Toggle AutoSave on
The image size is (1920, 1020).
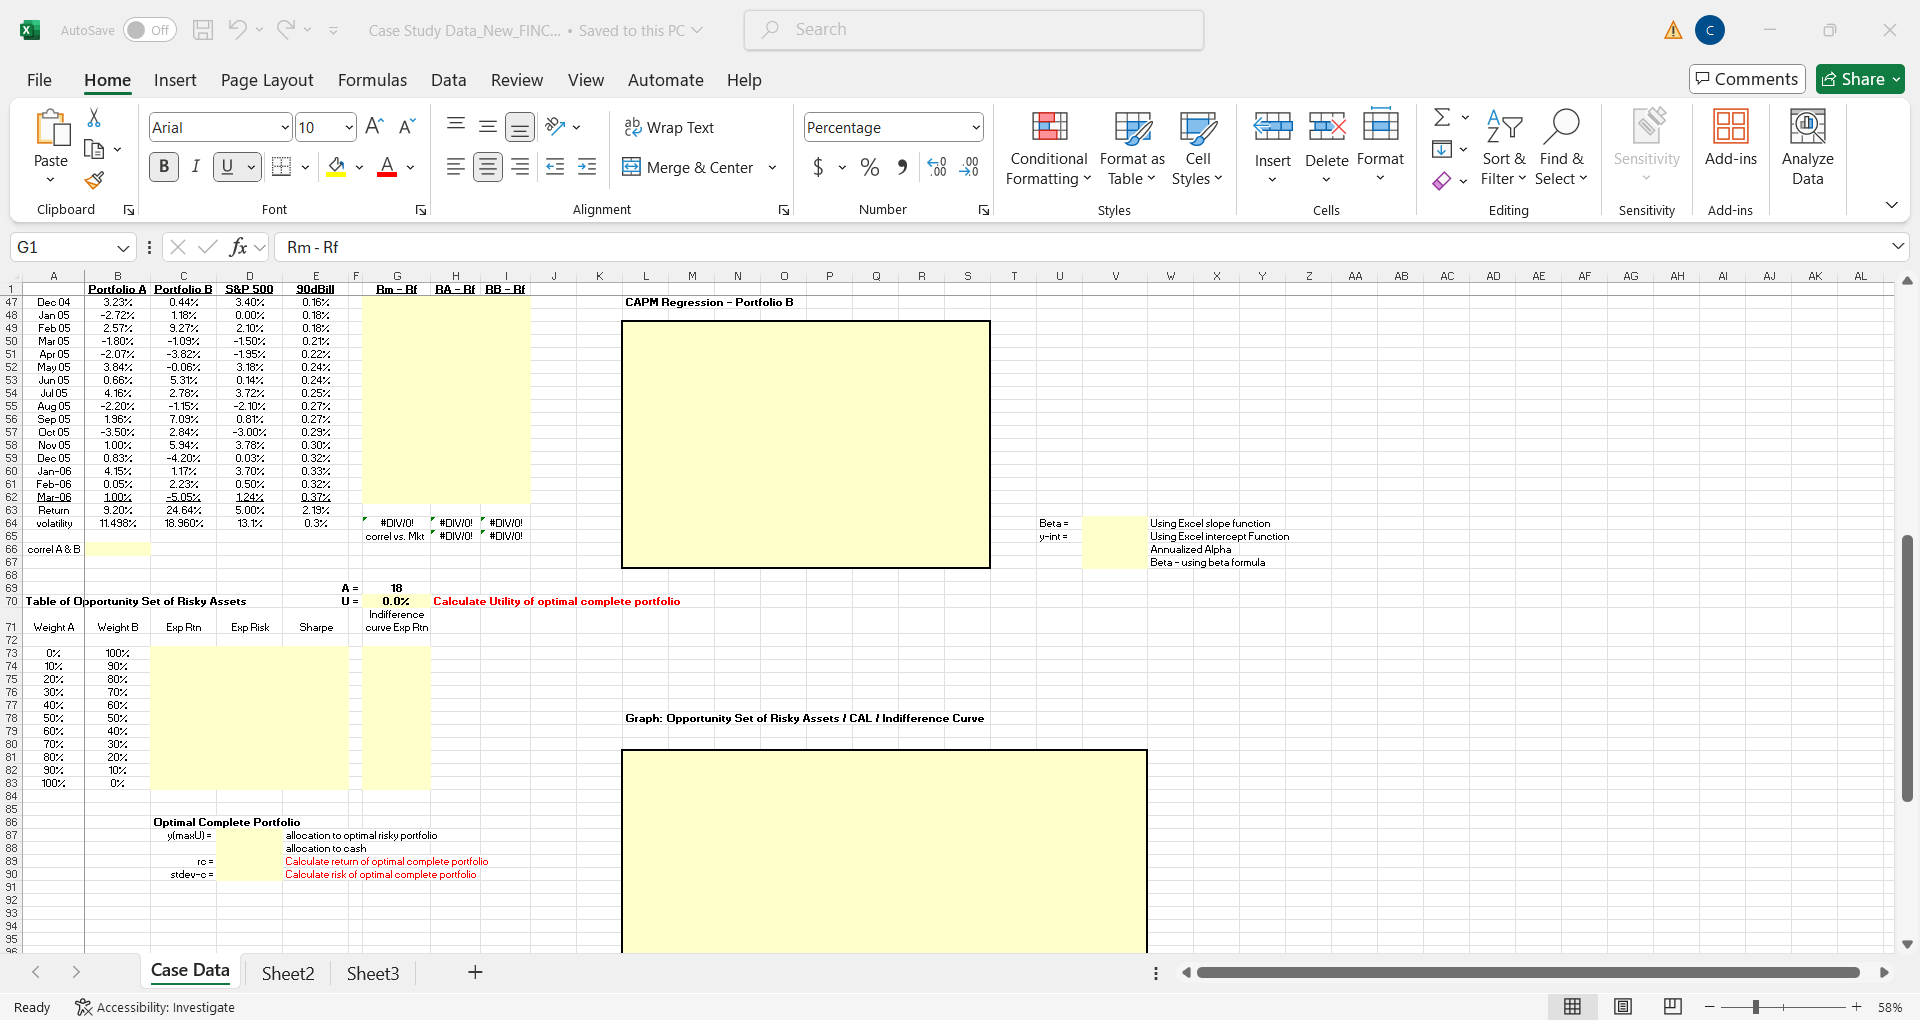tap(148, 30)
